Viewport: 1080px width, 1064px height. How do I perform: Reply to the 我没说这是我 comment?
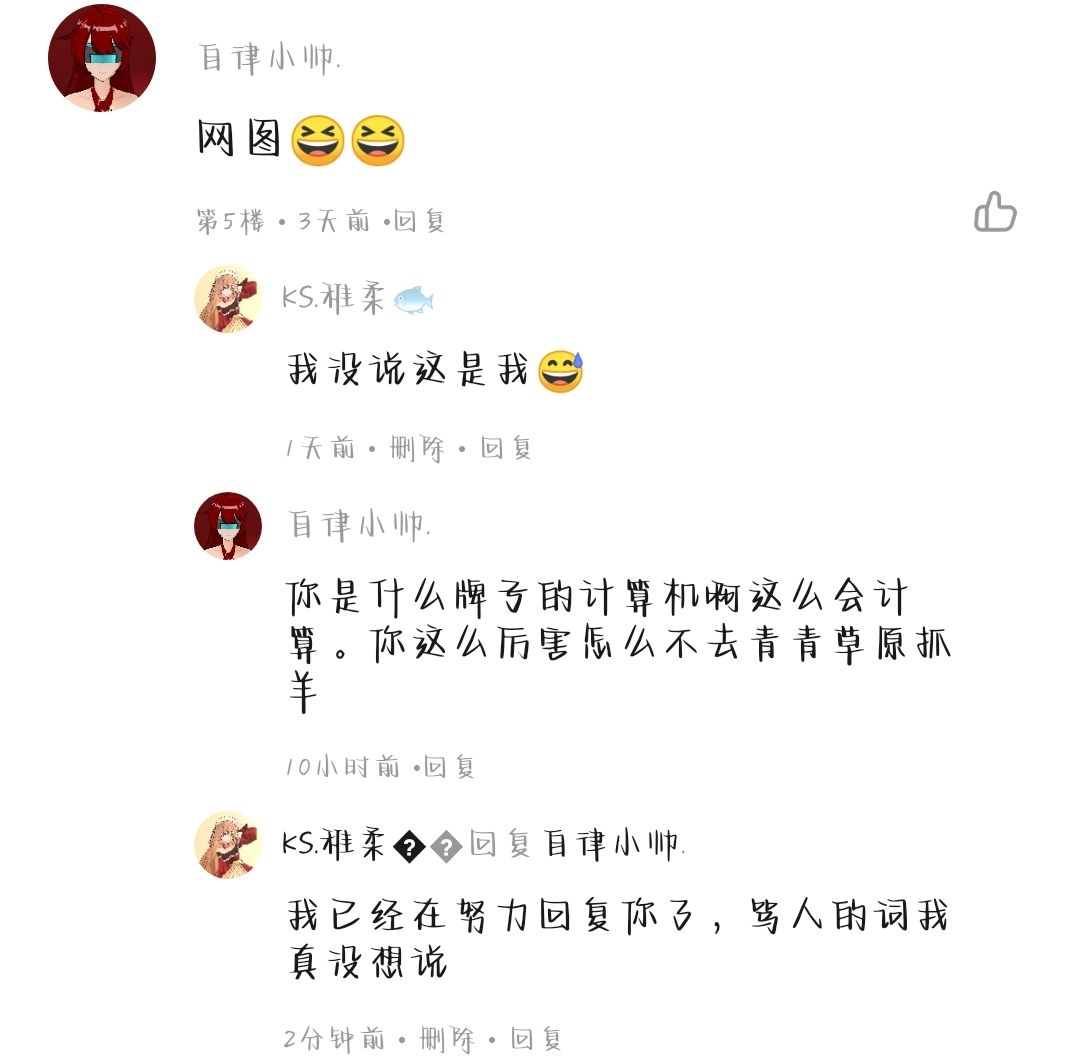tap(506, 448)
